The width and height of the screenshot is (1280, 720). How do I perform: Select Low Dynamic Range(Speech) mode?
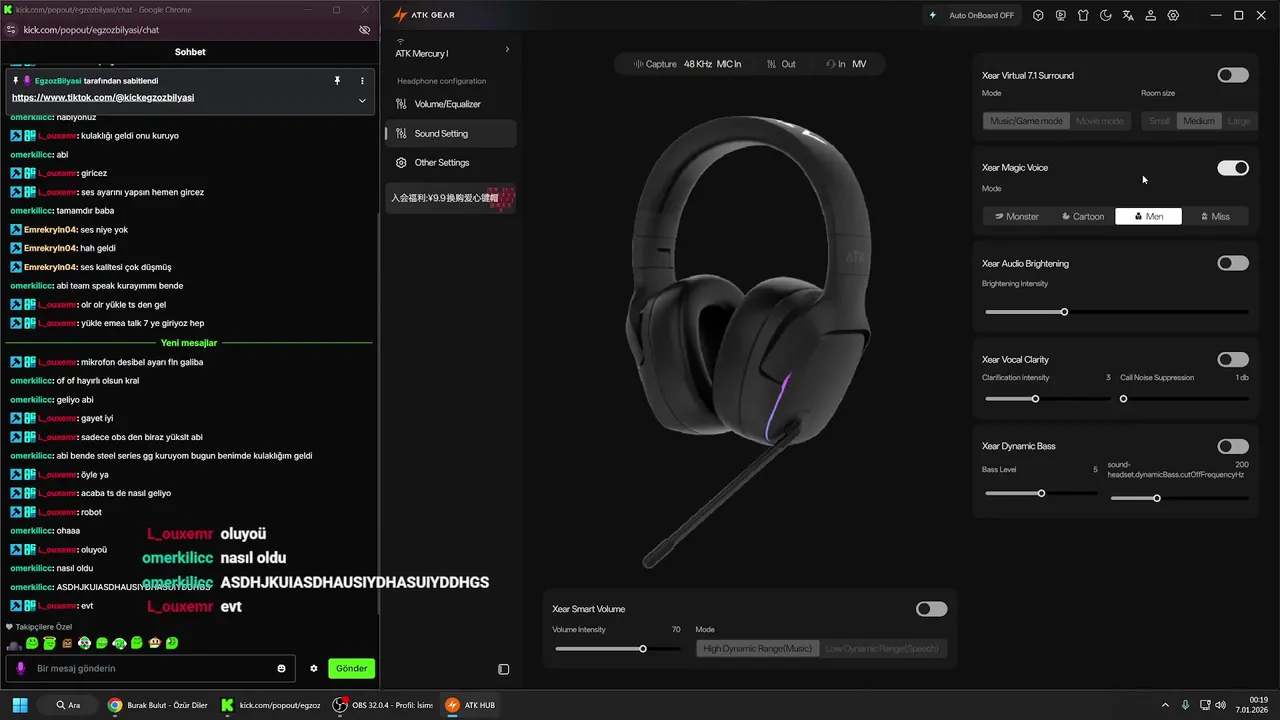point(882,649)
